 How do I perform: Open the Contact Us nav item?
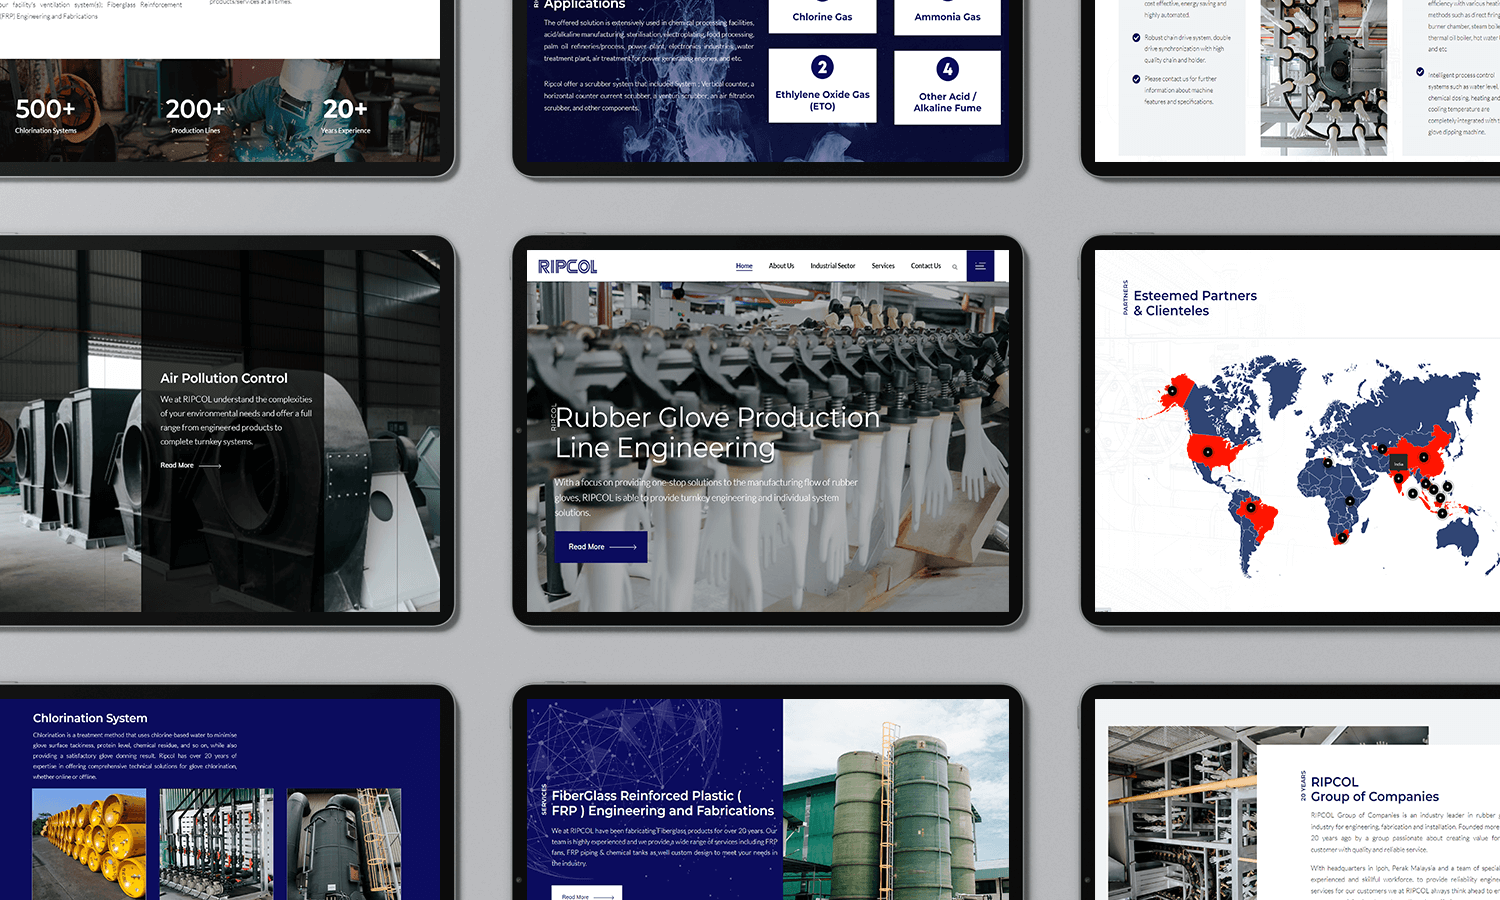point(926,266)
